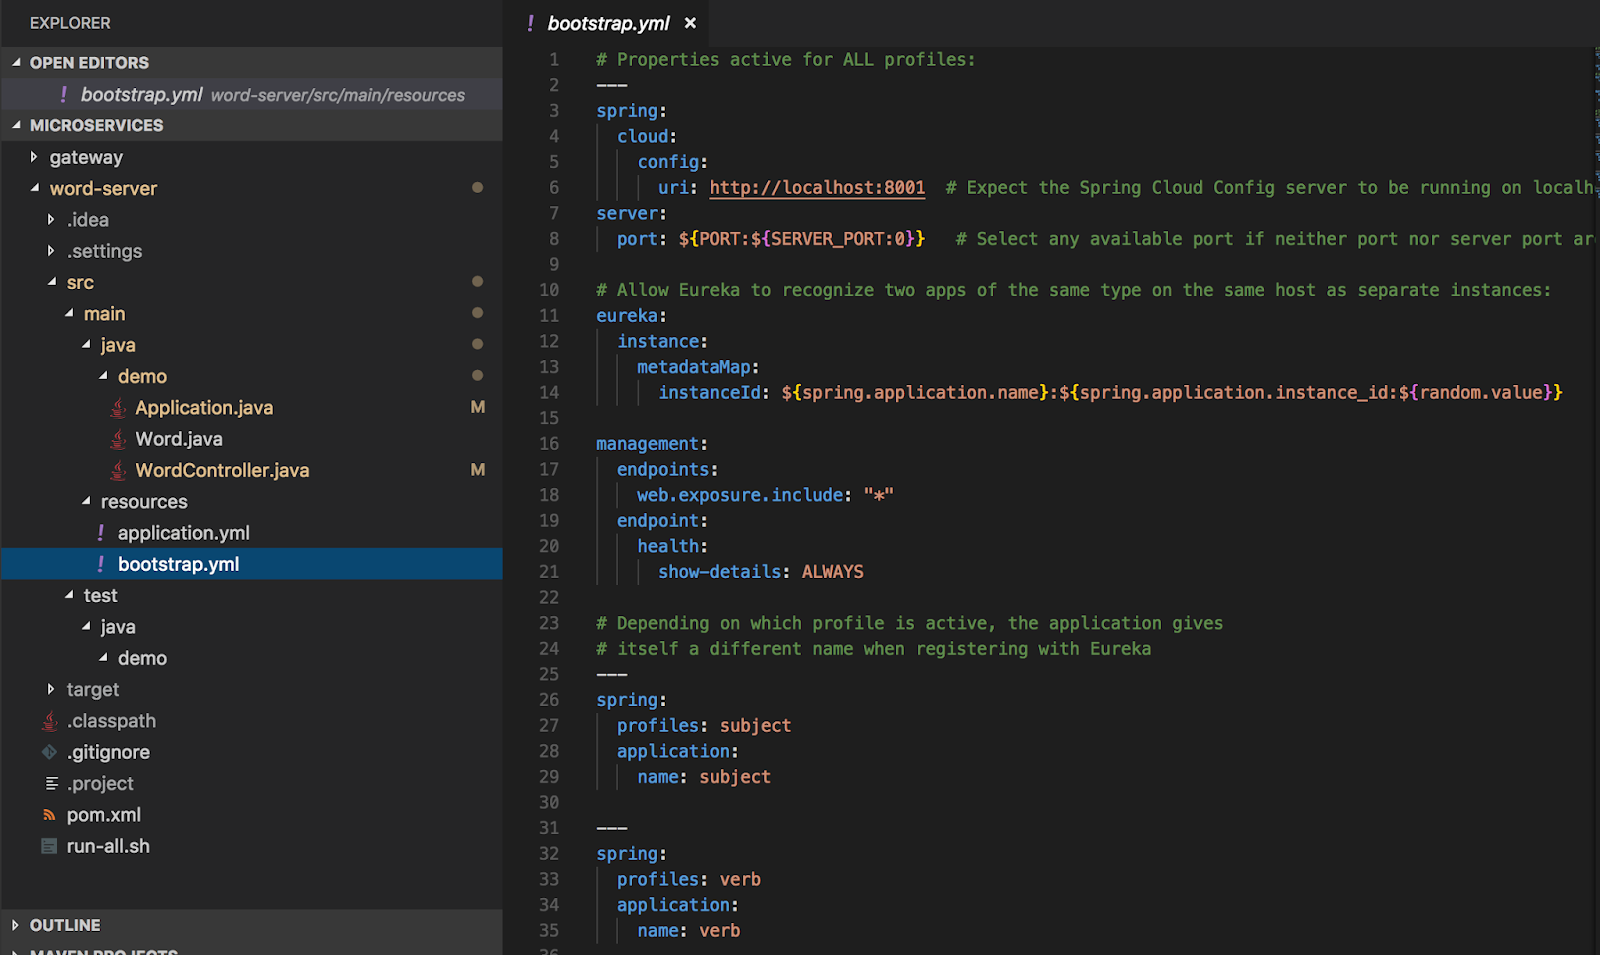Viewport: 1600px width, 955px height.
Task: Click the file icon beside run-all.sh
Action: pyautogui.click(x=49, y=846)
